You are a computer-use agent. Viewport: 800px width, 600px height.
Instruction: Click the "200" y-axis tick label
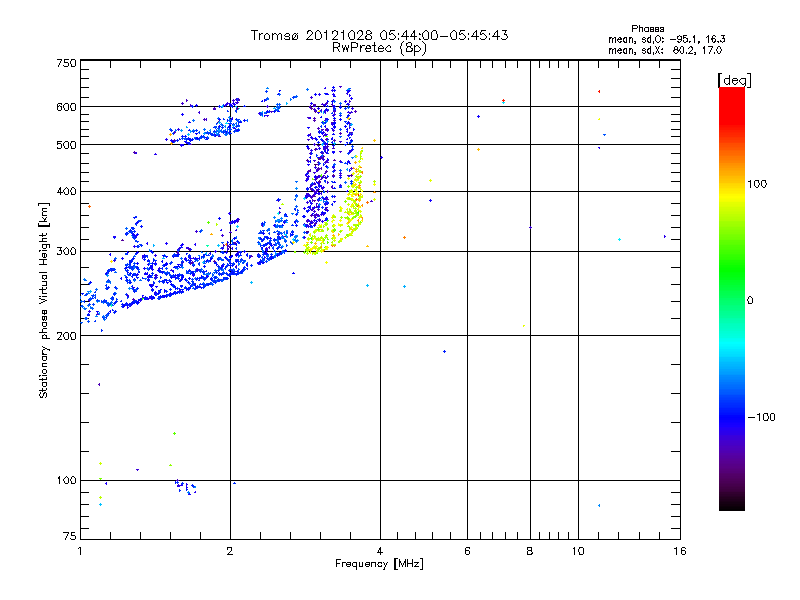tap(66, 336)
